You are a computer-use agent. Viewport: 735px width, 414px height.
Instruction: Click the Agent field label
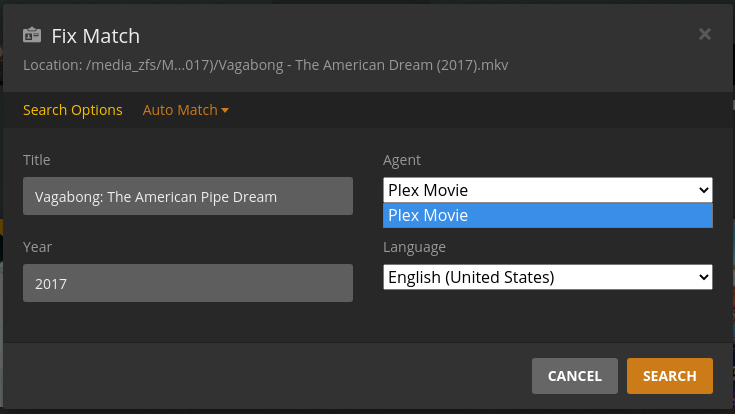[402, 160]
